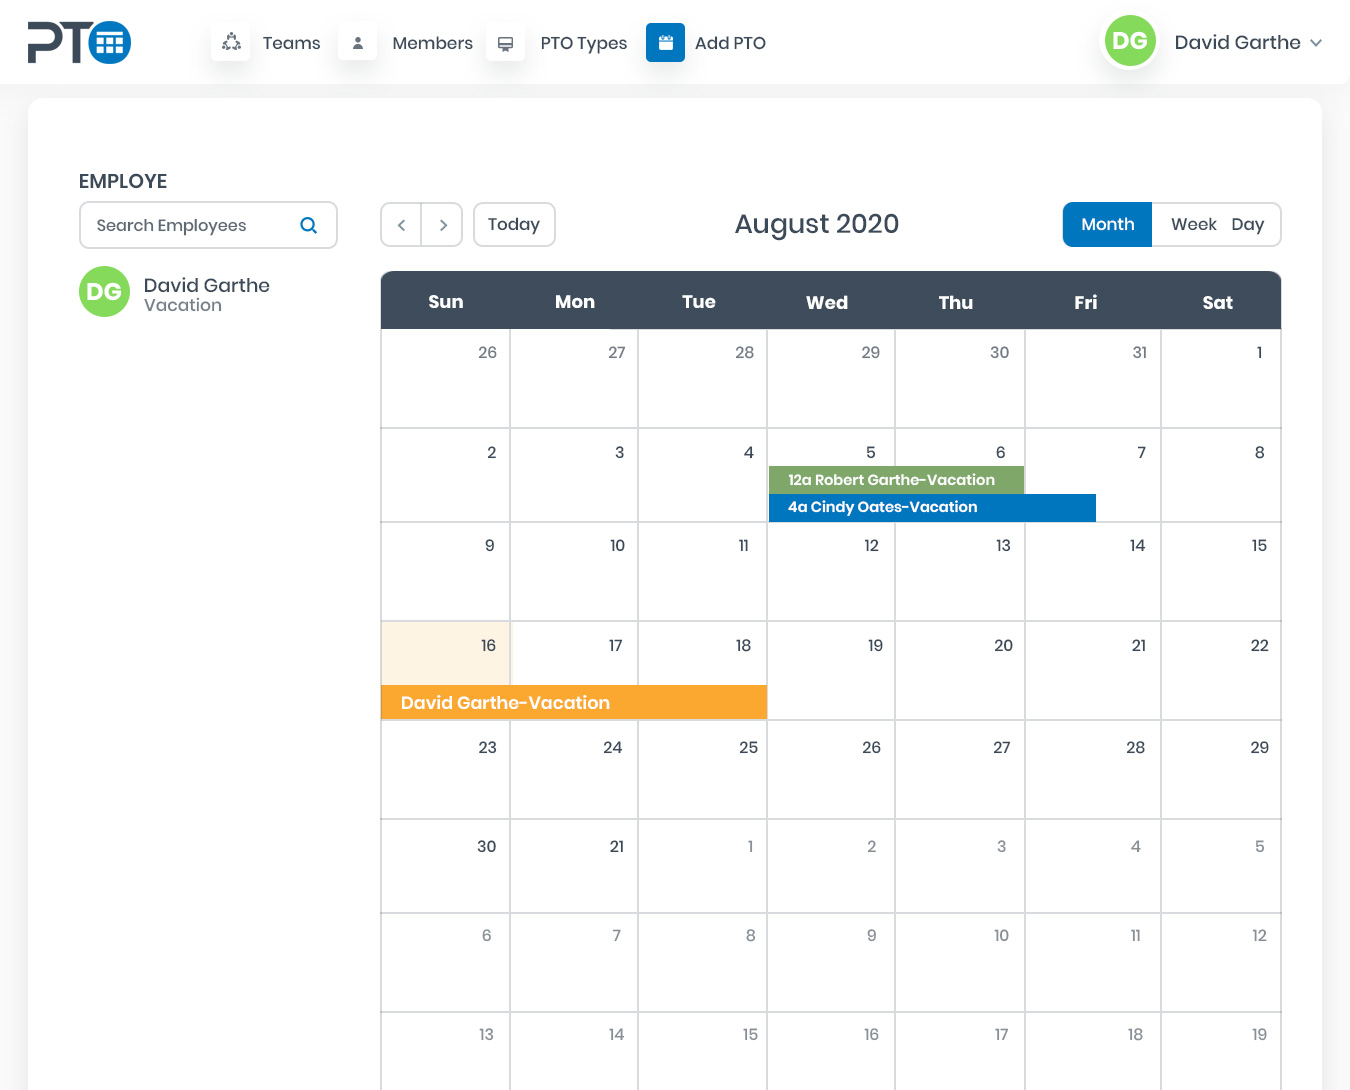Click the Search Employees input field
This screenshot has width=1350, height=1090.
[x=208, y=225]
